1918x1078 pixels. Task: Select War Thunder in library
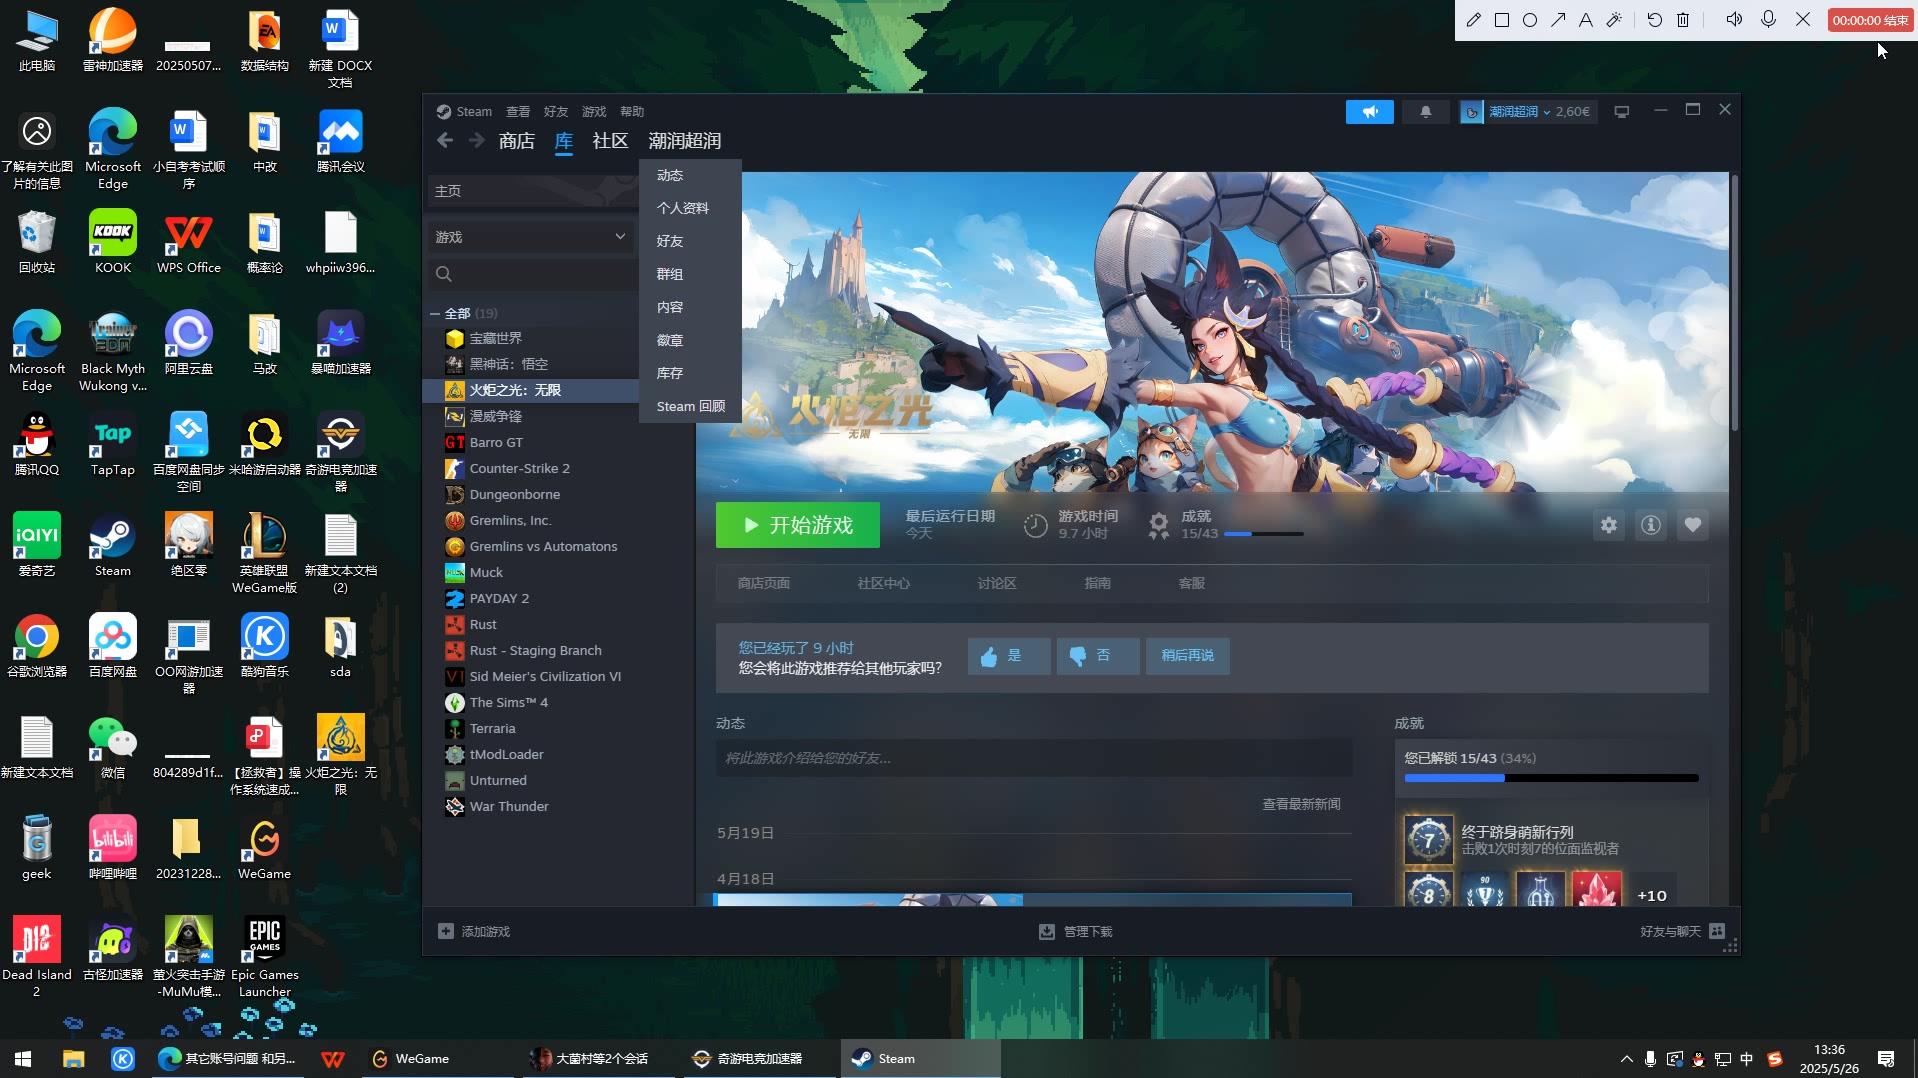coord(509,806)
